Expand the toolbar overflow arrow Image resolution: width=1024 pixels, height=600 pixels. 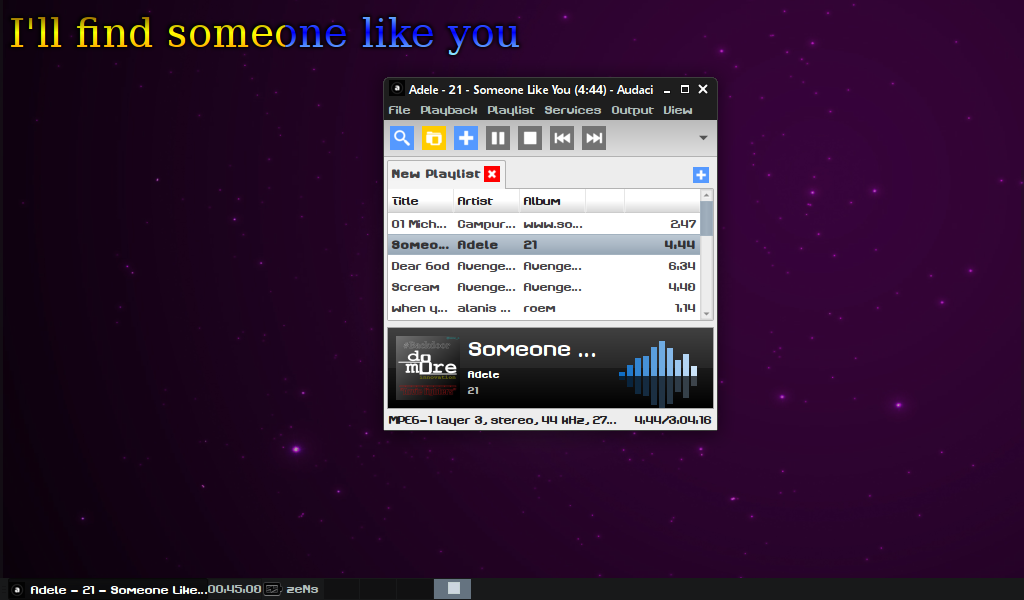click(703, 138)
